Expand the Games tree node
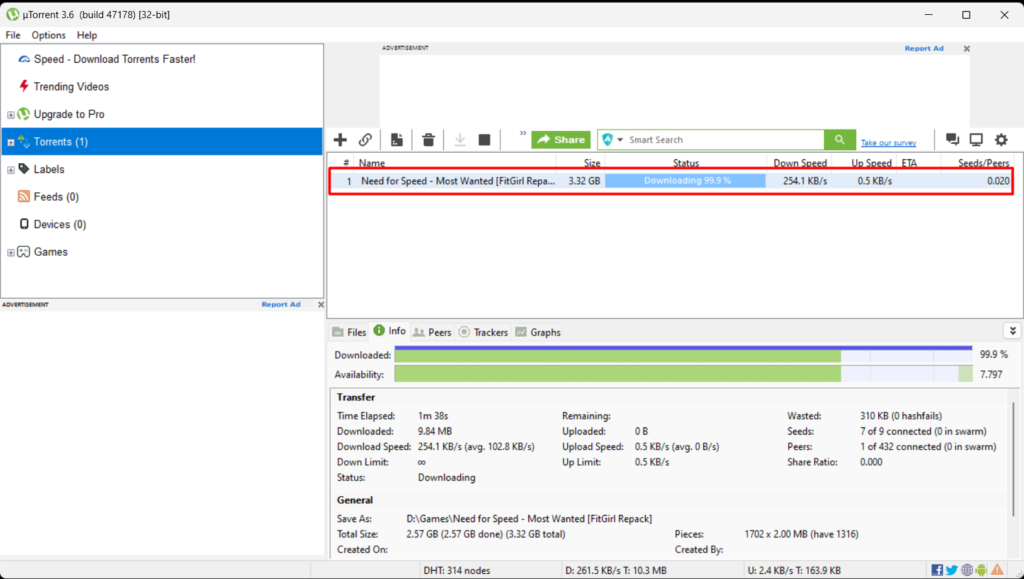Viewport: 1024px width, 579px height. (x=11, y=252)
